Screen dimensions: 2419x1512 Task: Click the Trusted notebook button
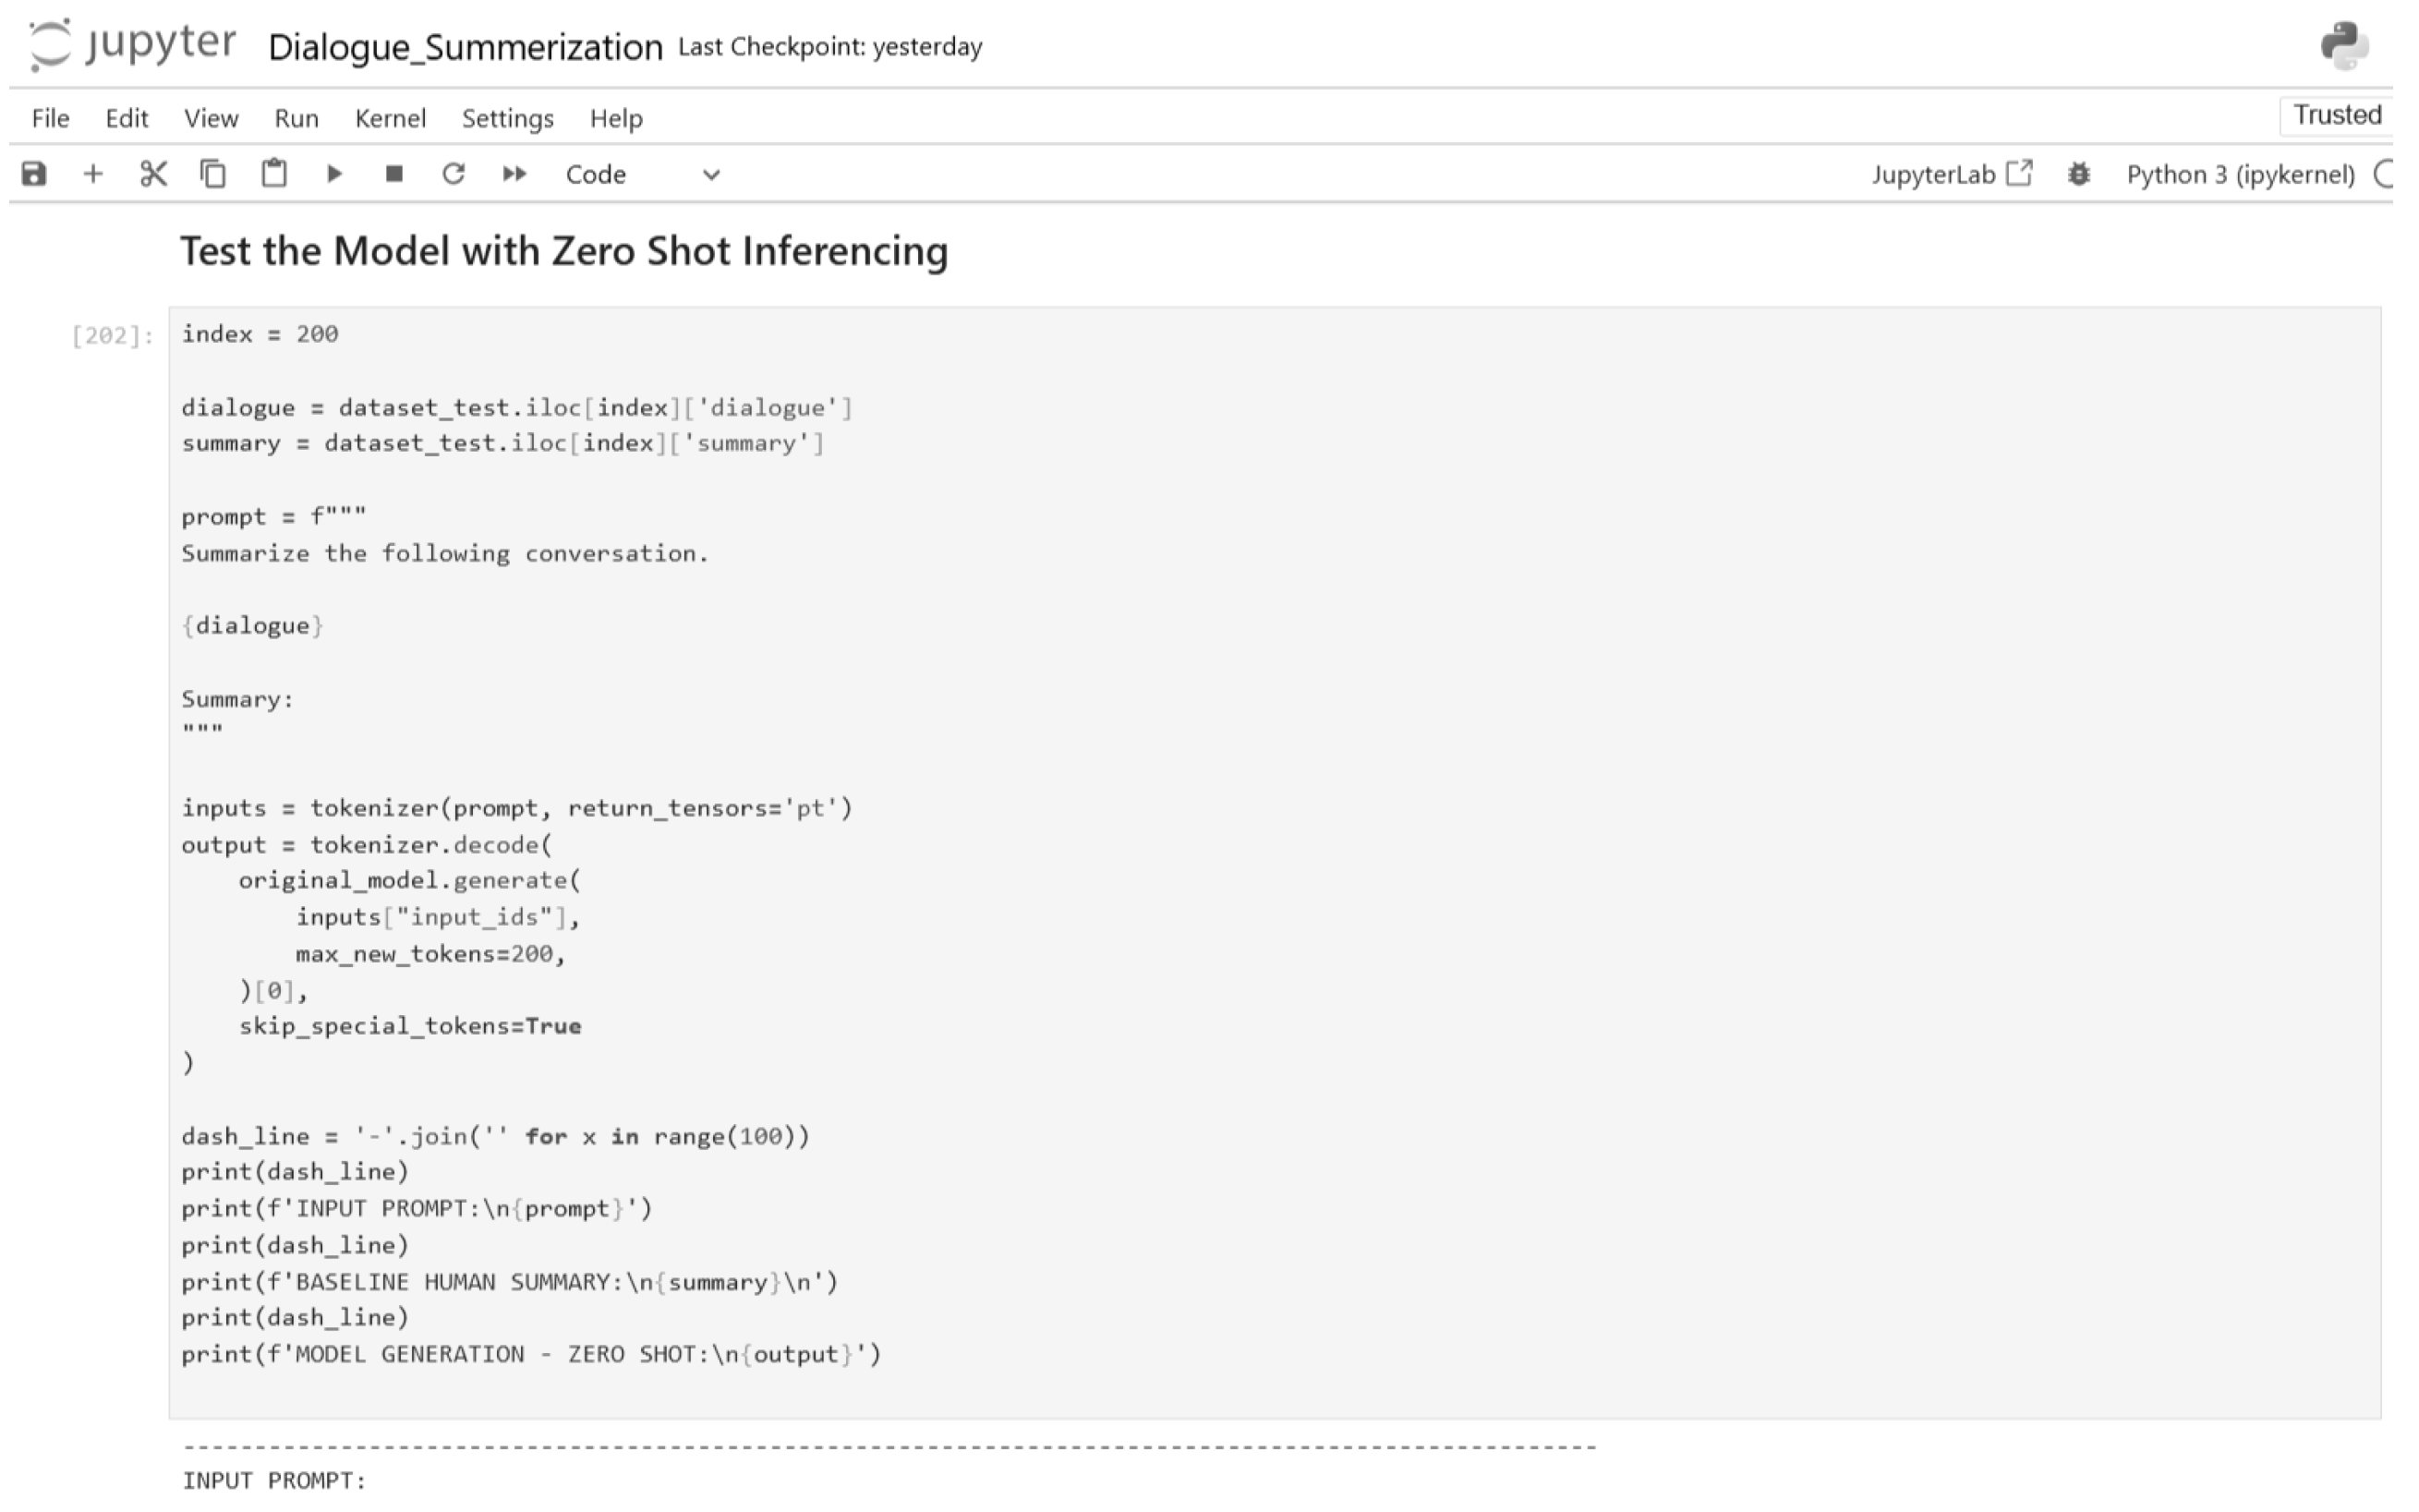pyautogui.click(x=2336, y=115)
